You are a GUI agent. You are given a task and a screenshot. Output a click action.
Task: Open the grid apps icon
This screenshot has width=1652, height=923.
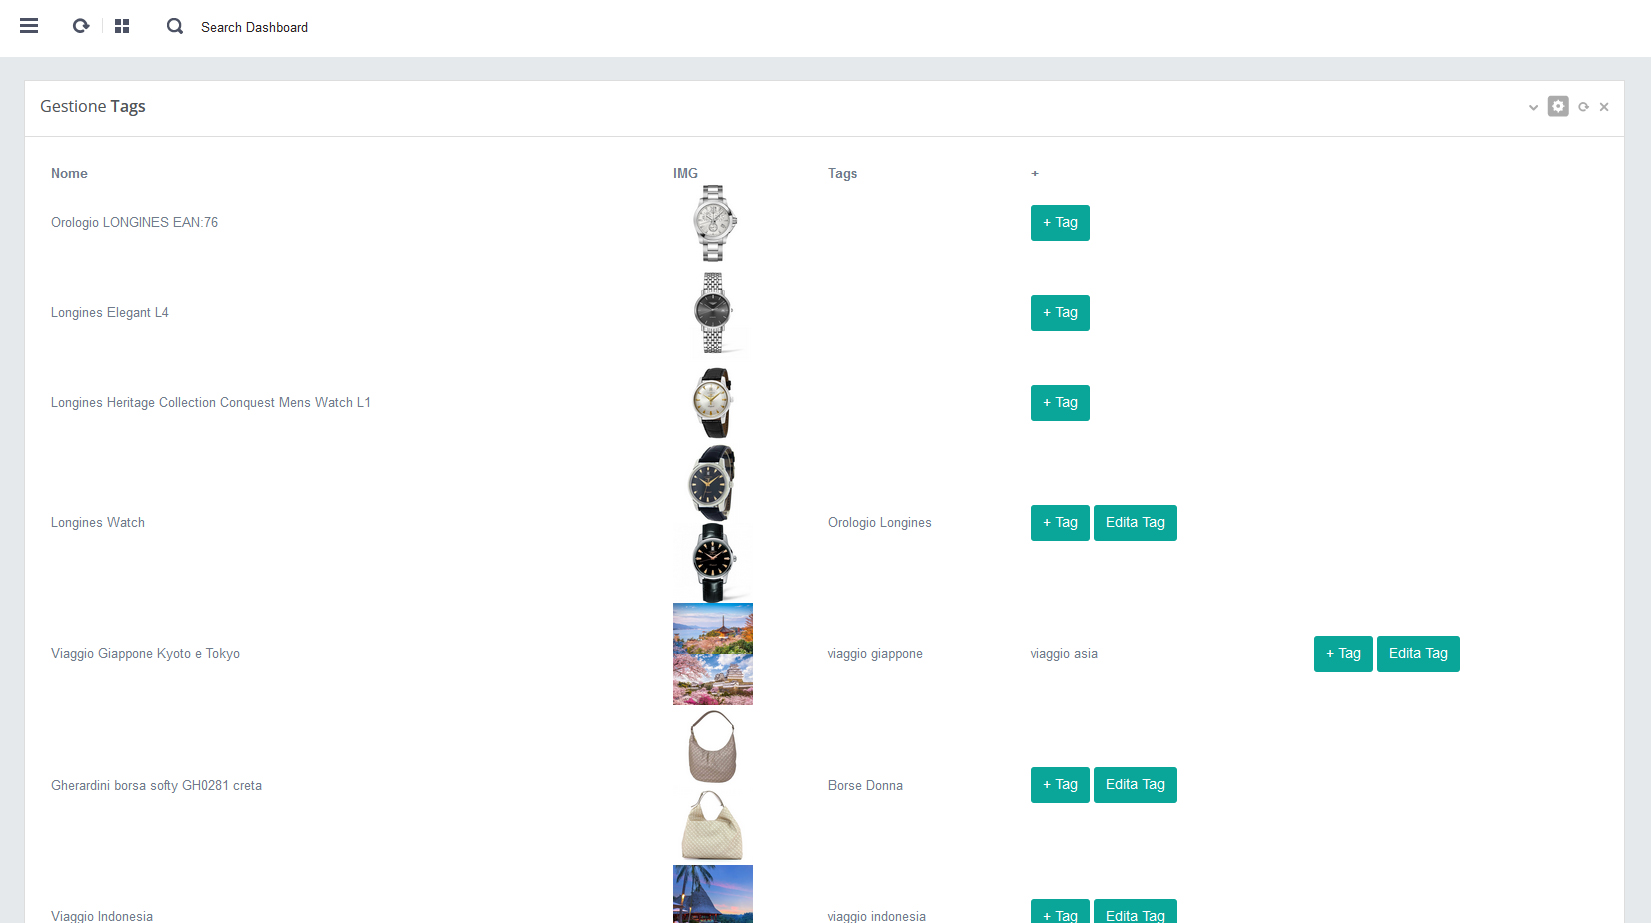(x=122, y=26)
